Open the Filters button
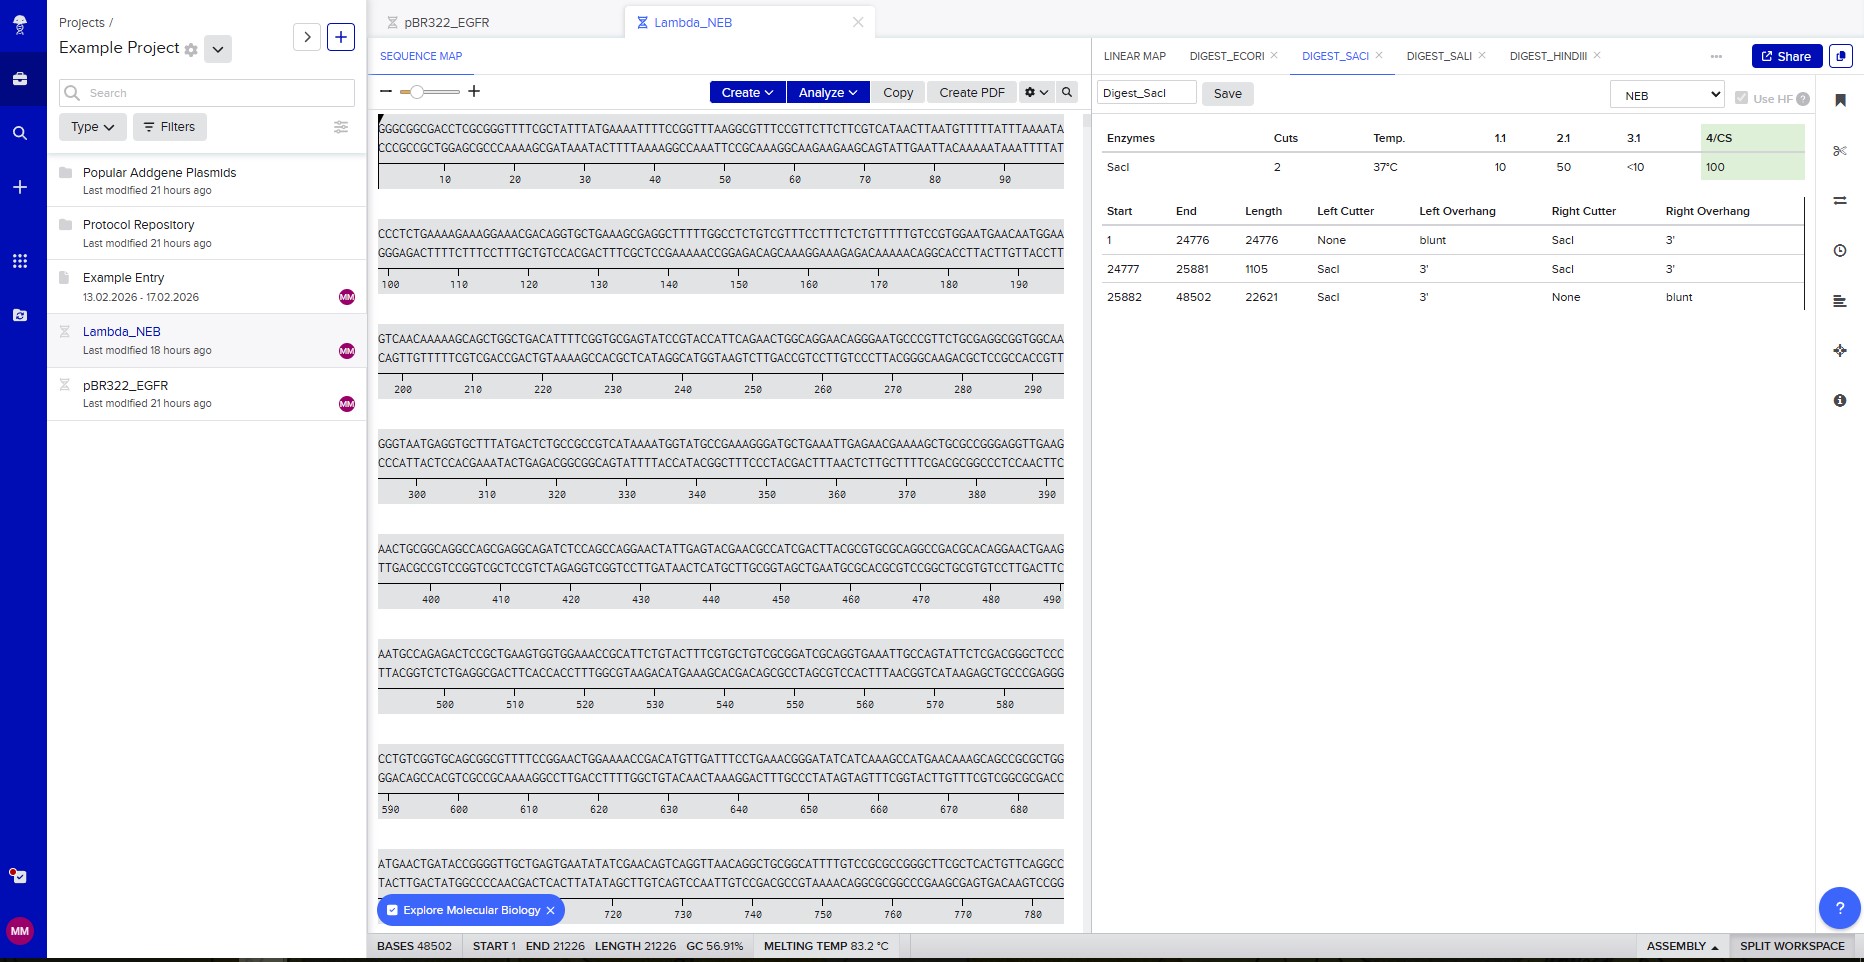1864x962 pixels. pyautogui.click(x=170, y=127)
